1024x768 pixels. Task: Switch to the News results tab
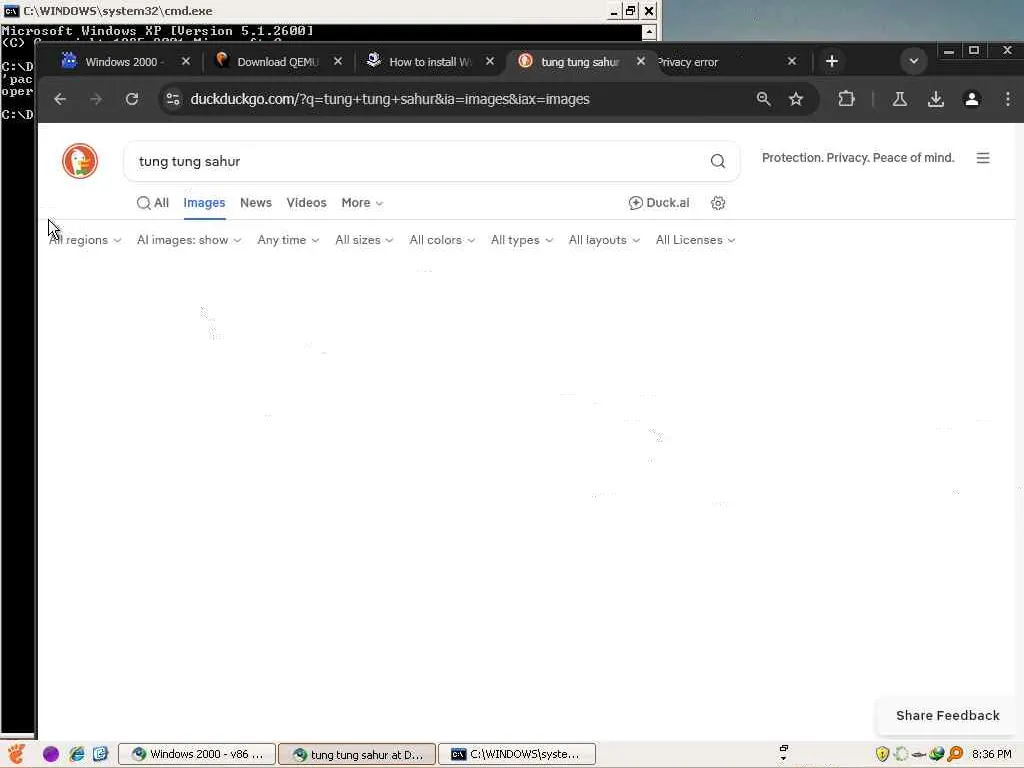[256, 203]
